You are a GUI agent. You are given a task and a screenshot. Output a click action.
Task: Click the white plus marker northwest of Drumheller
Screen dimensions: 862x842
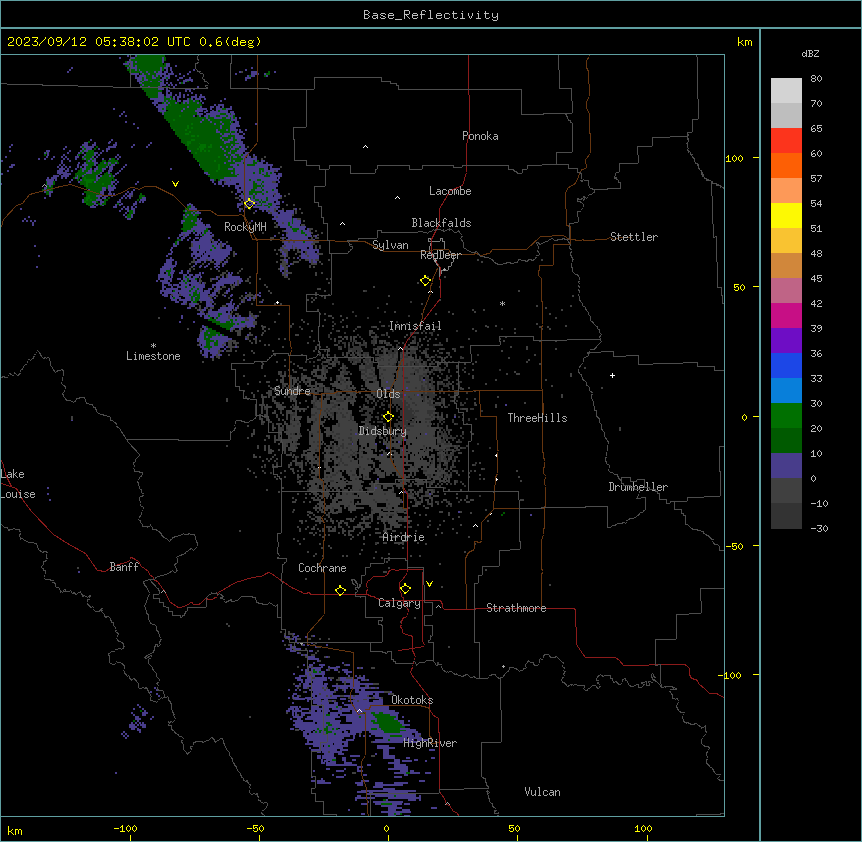[x=612, y=375]
